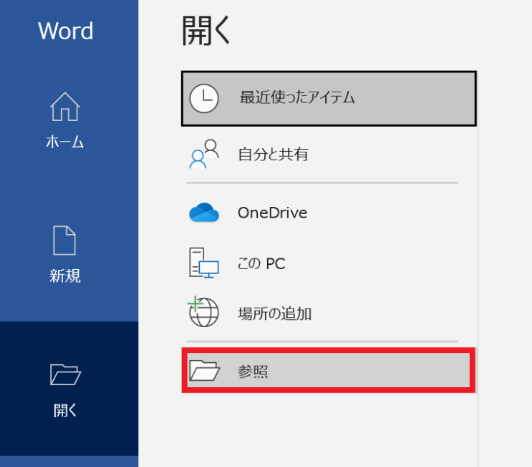This screenshot has width=532, height=467.
Task: Click the folder icon next to 参照
Action: (204, 371)
